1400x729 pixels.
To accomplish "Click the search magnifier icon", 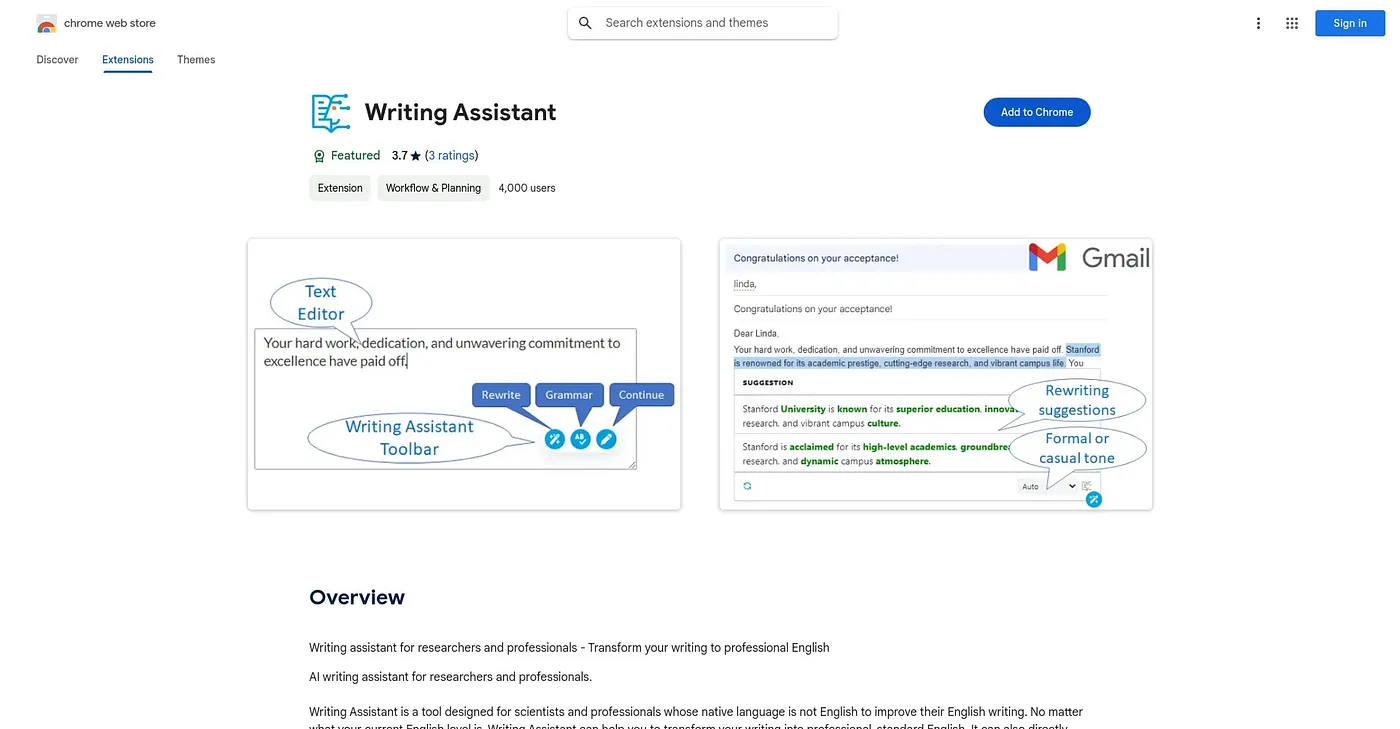I will pos(586,23).
